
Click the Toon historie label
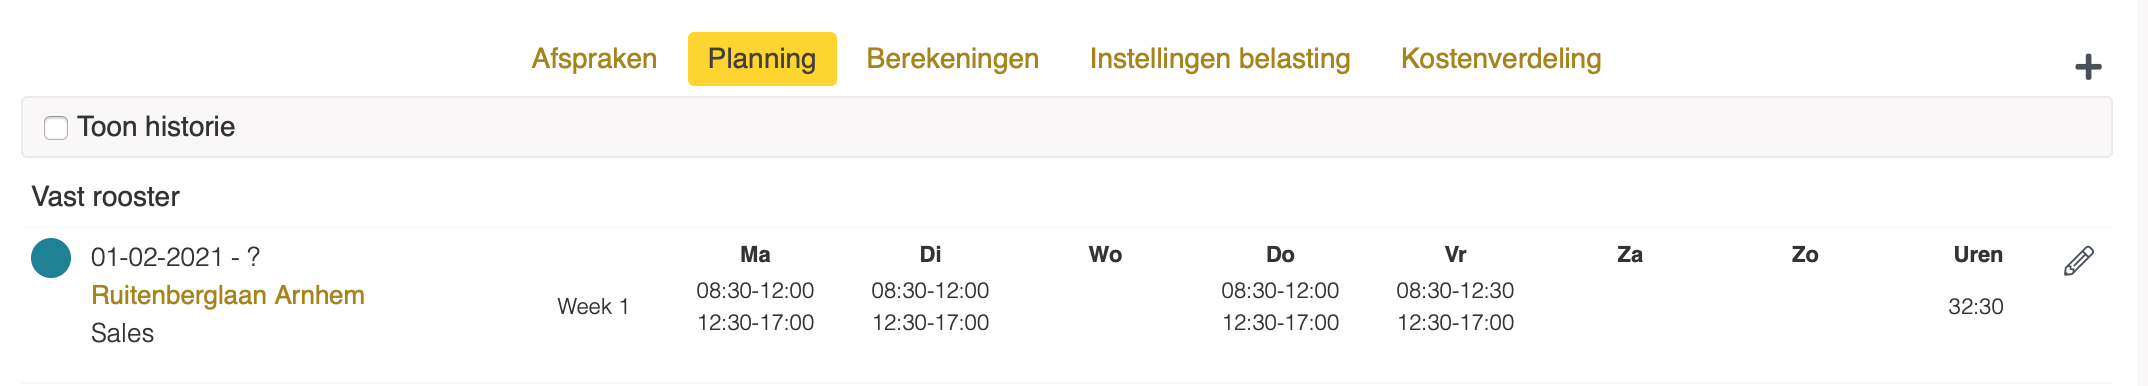tap(156, 127)
